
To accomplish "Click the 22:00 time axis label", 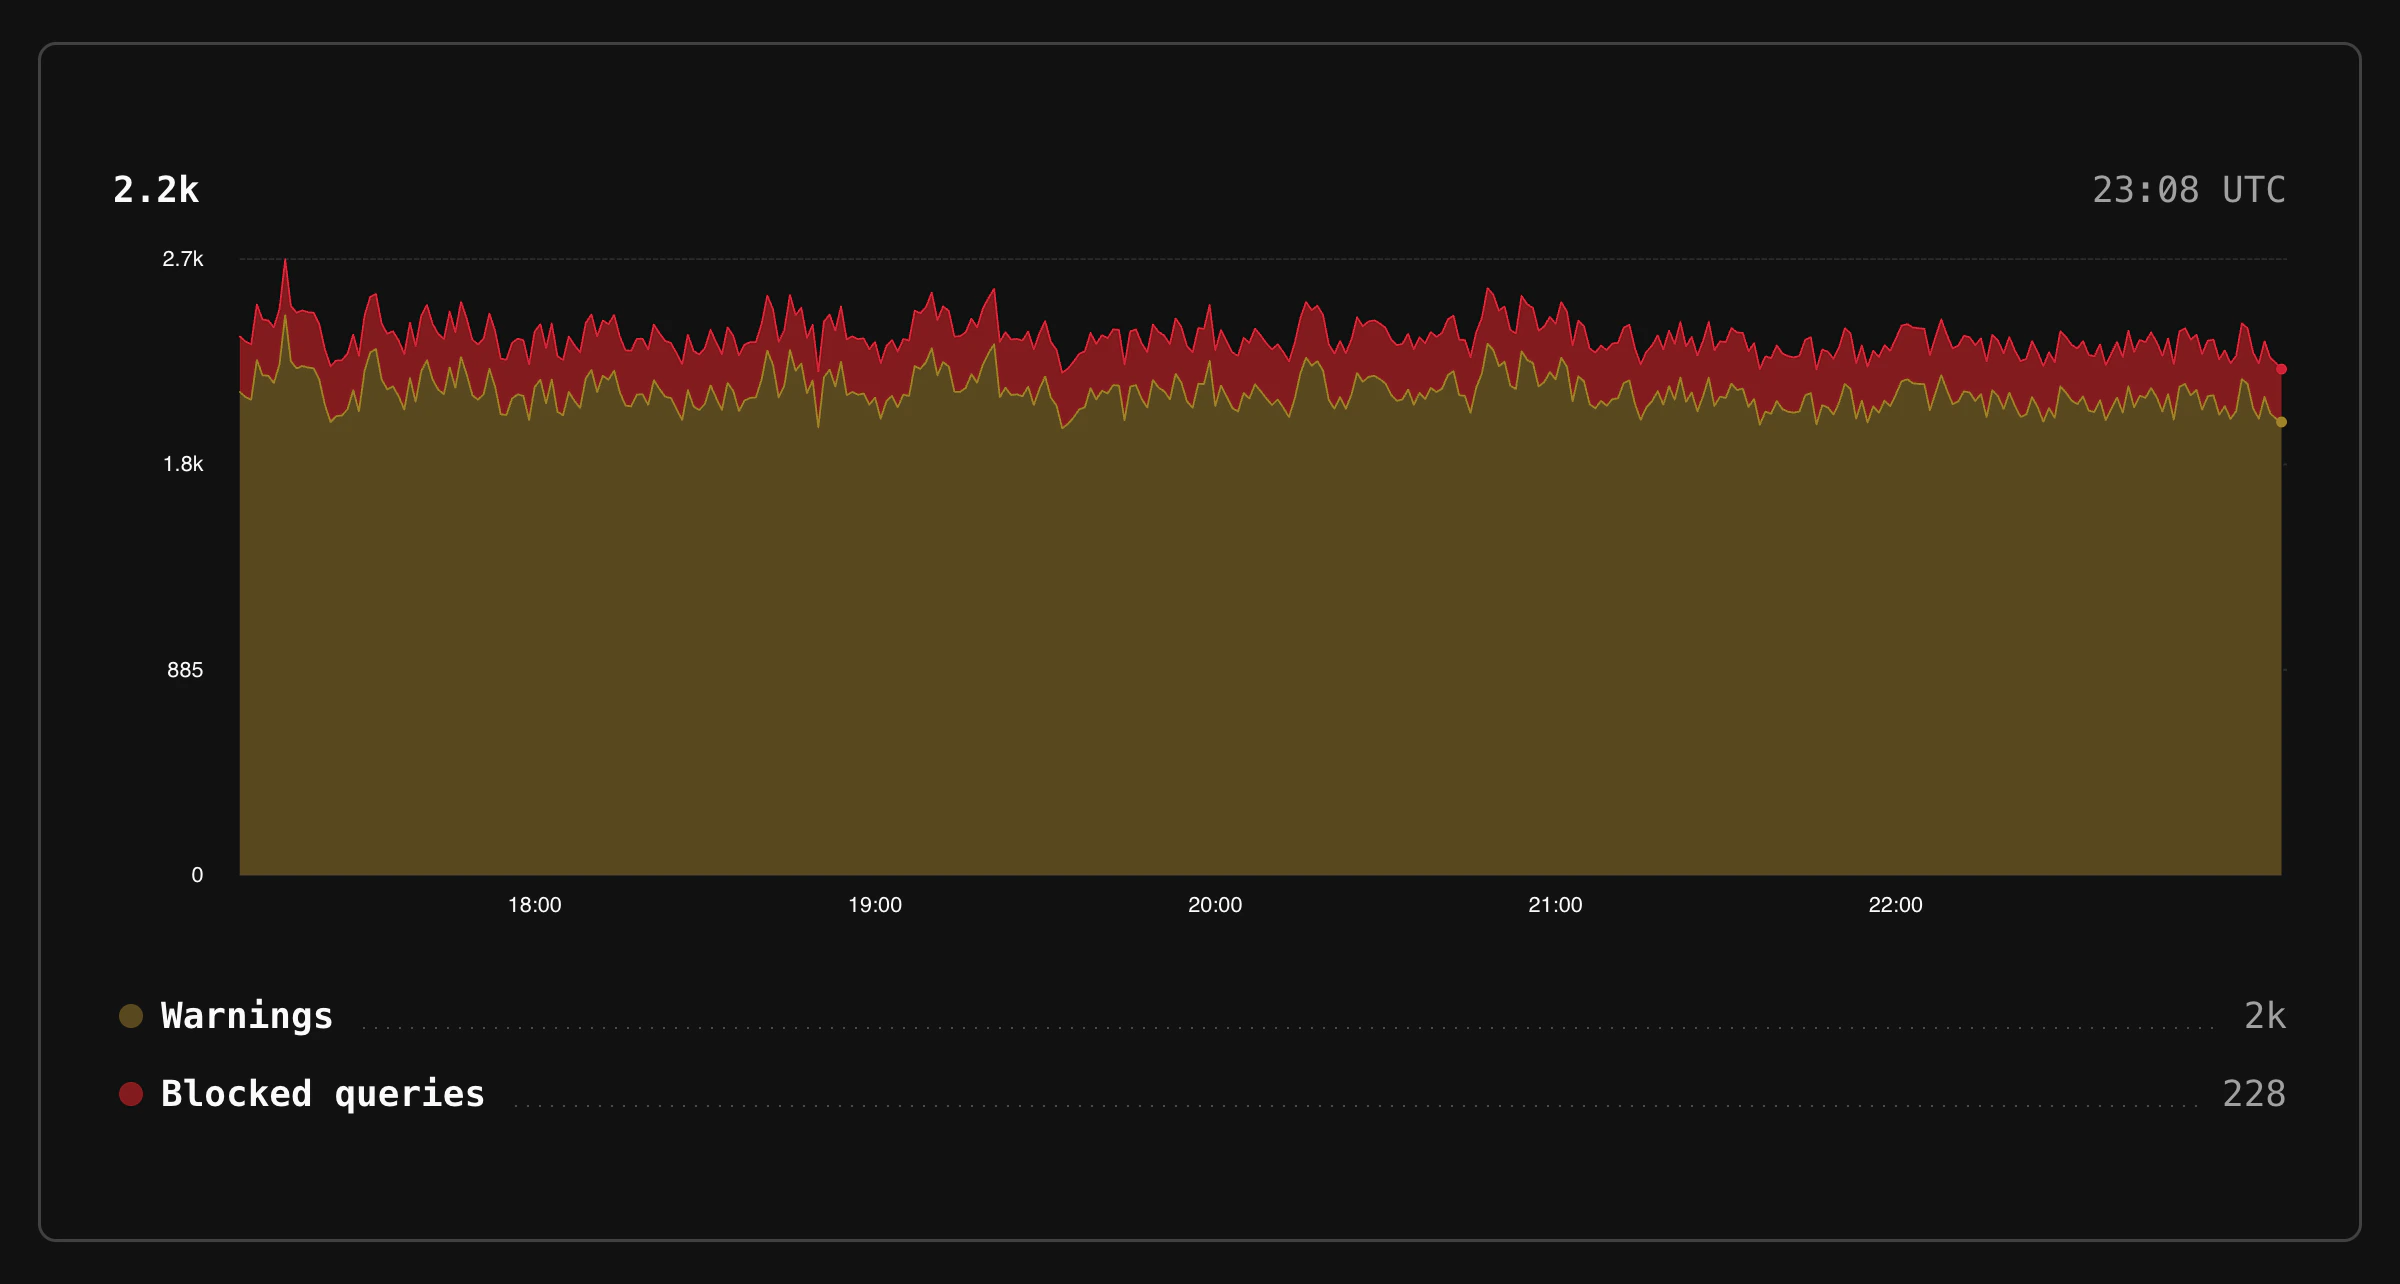I will coord(1898,904).
